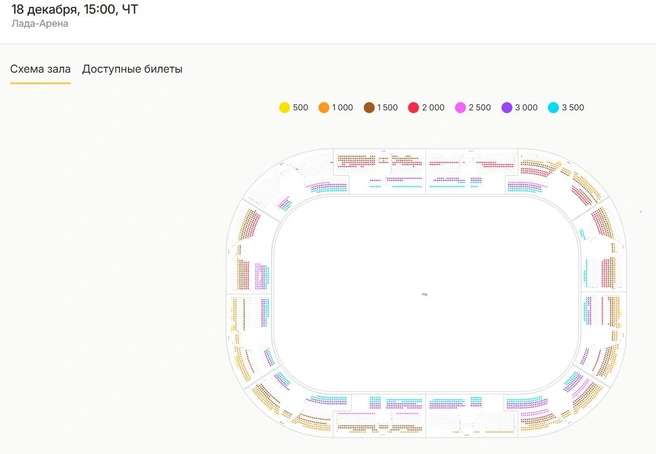The image size is (656, 454).
Task: Open the Доступные билеты tab
Action: tap(132, 69)
